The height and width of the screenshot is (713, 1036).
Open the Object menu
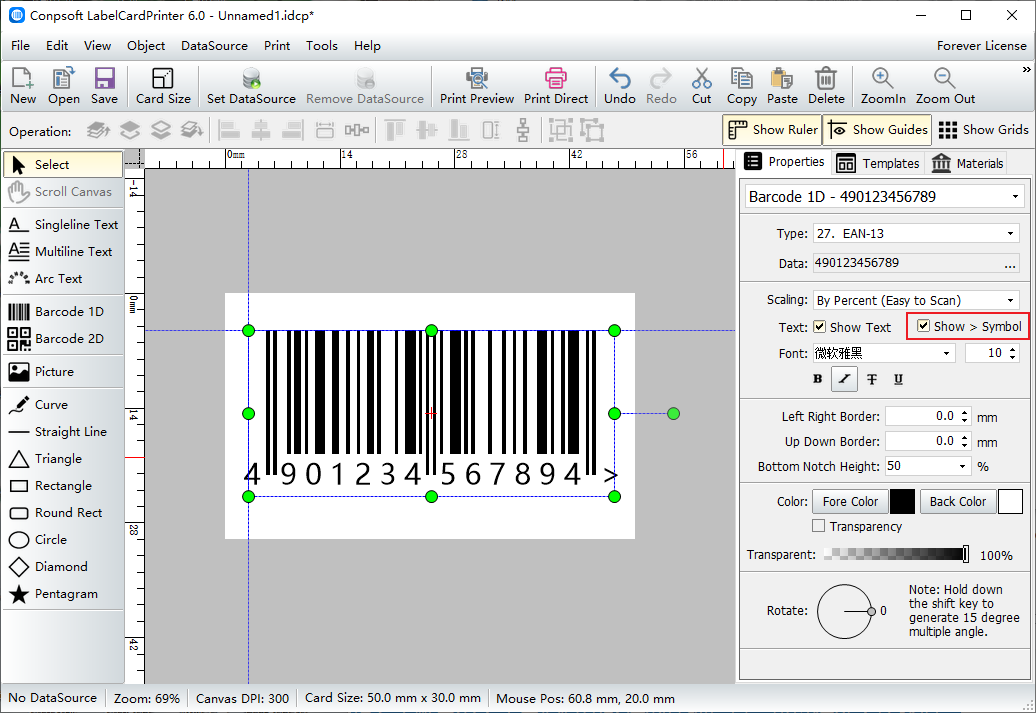(x=146, y=46)
